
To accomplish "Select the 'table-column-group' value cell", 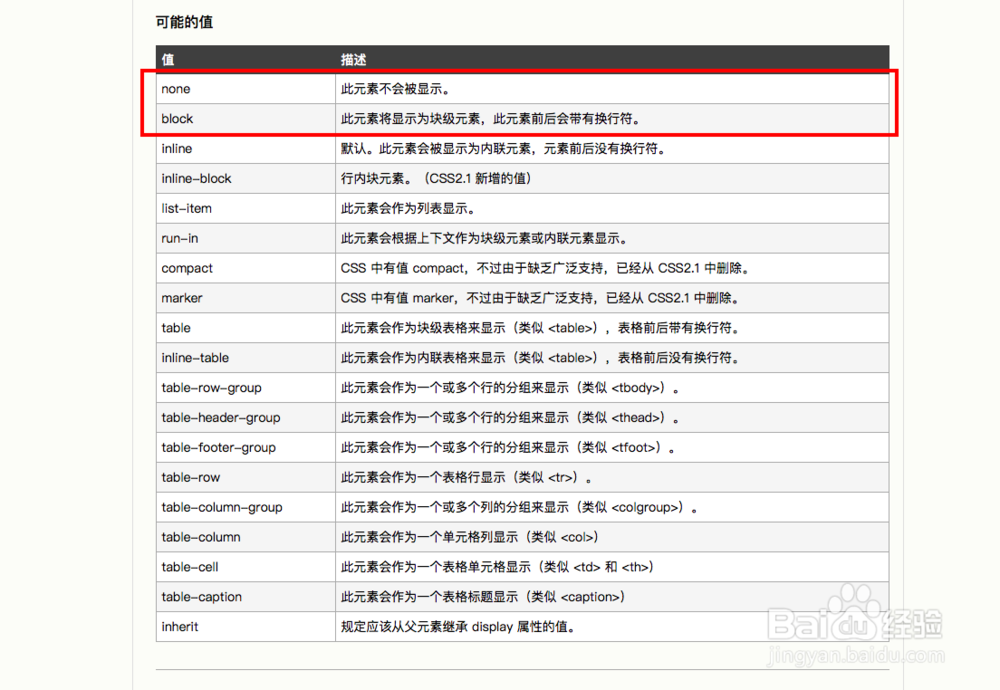I will click(x=246, y=508).
